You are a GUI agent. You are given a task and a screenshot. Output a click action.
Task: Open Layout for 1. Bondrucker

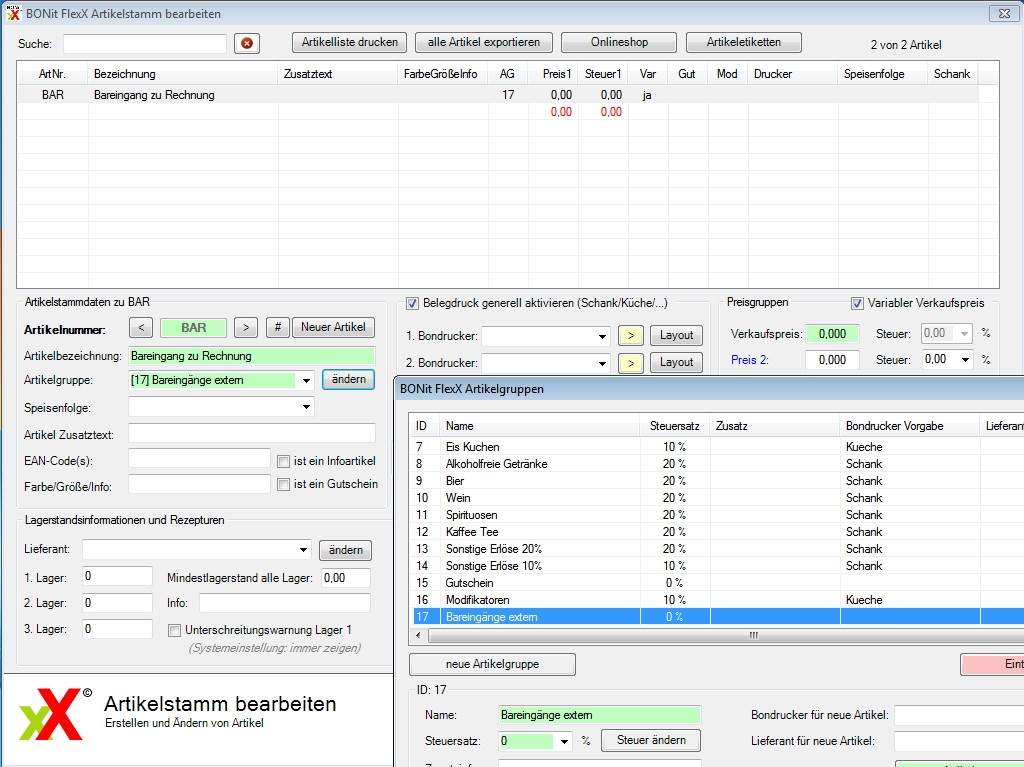point(677,336)
